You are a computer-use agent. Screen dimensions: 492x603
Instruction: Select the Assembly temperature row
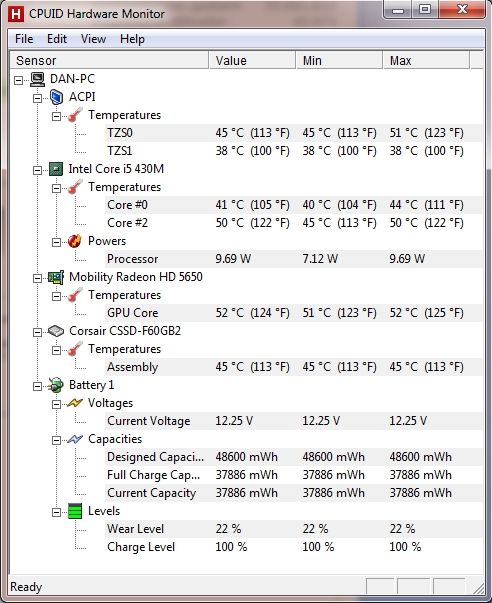294,367
